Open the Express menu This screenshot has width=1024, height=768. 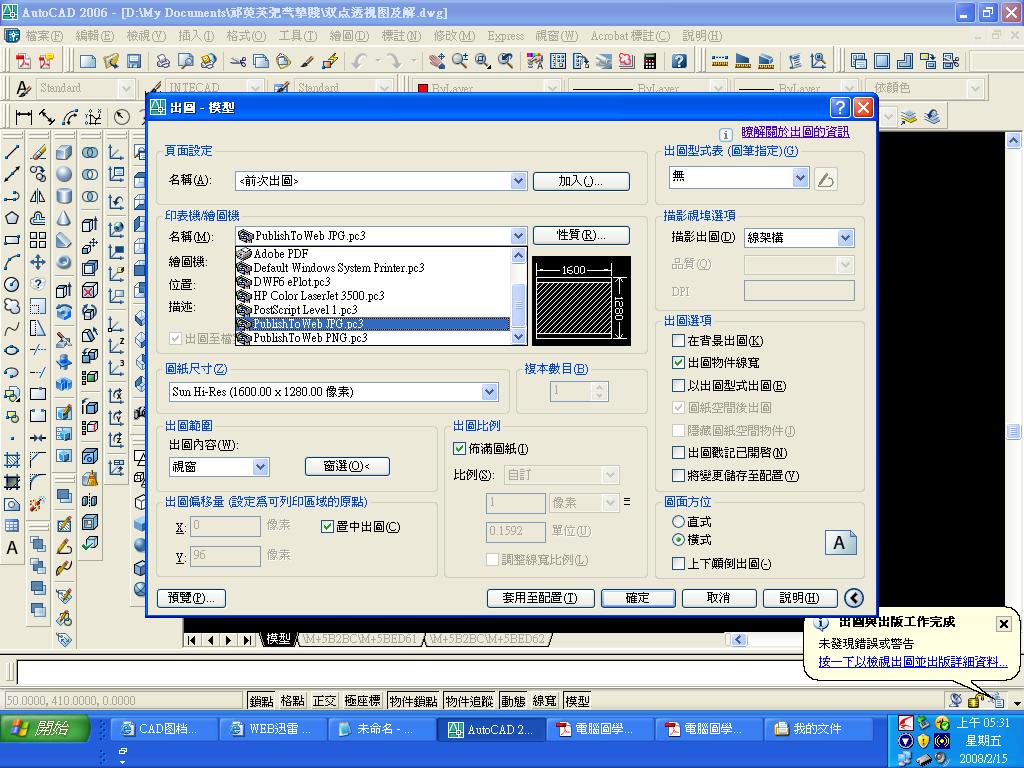(x=505, y=36)
